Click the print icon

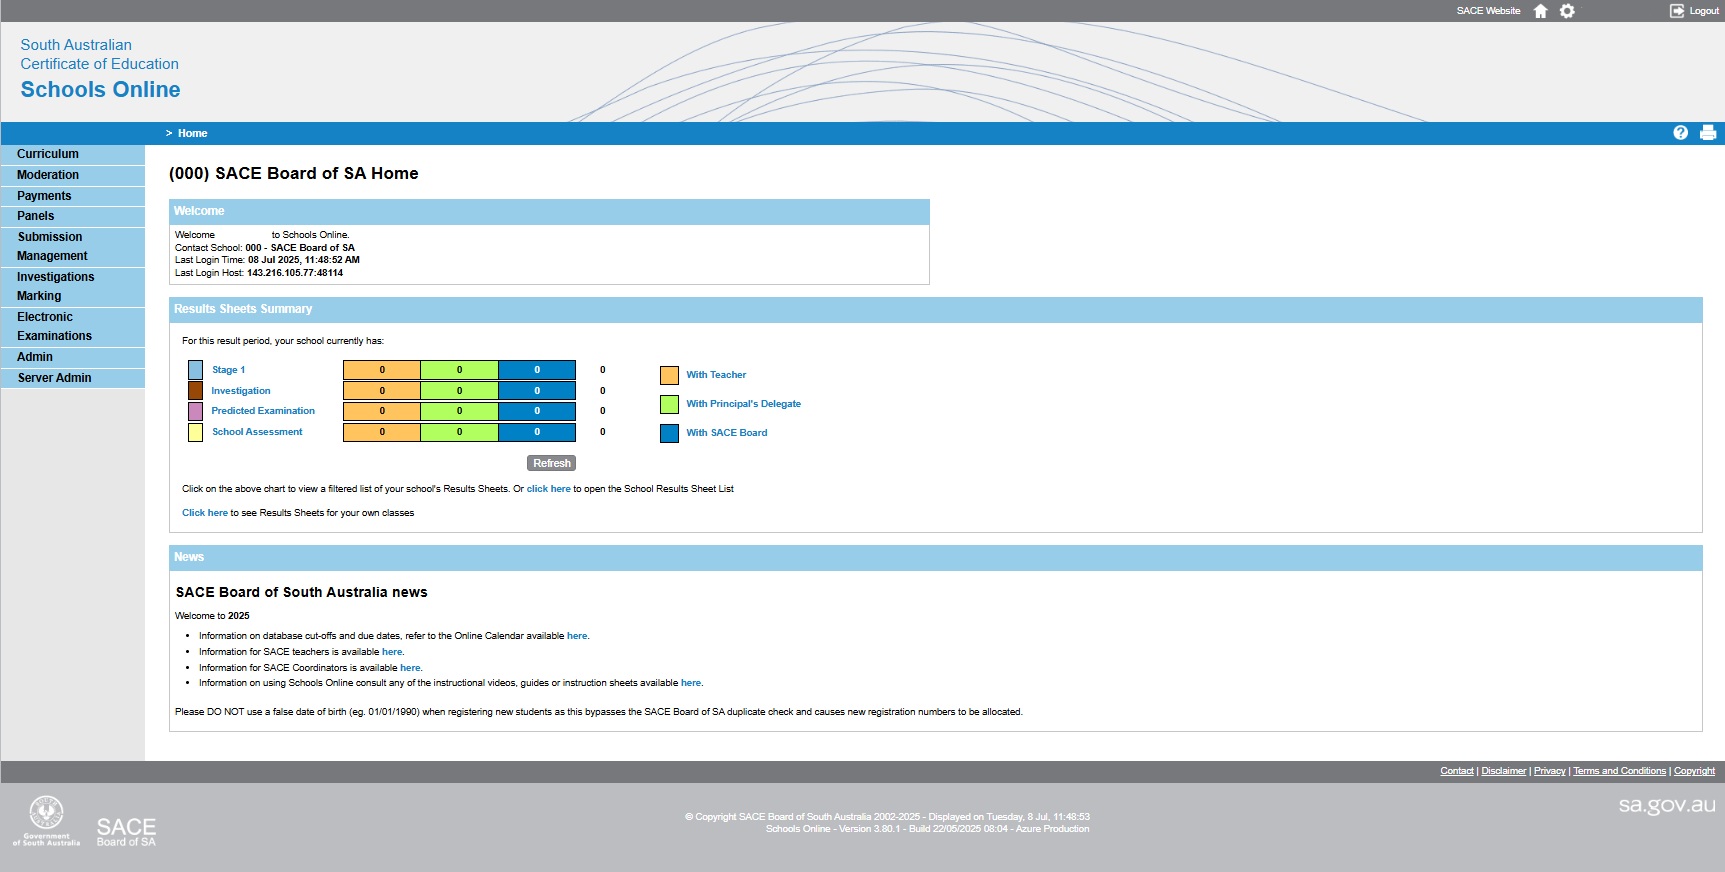click(1708, 133)
